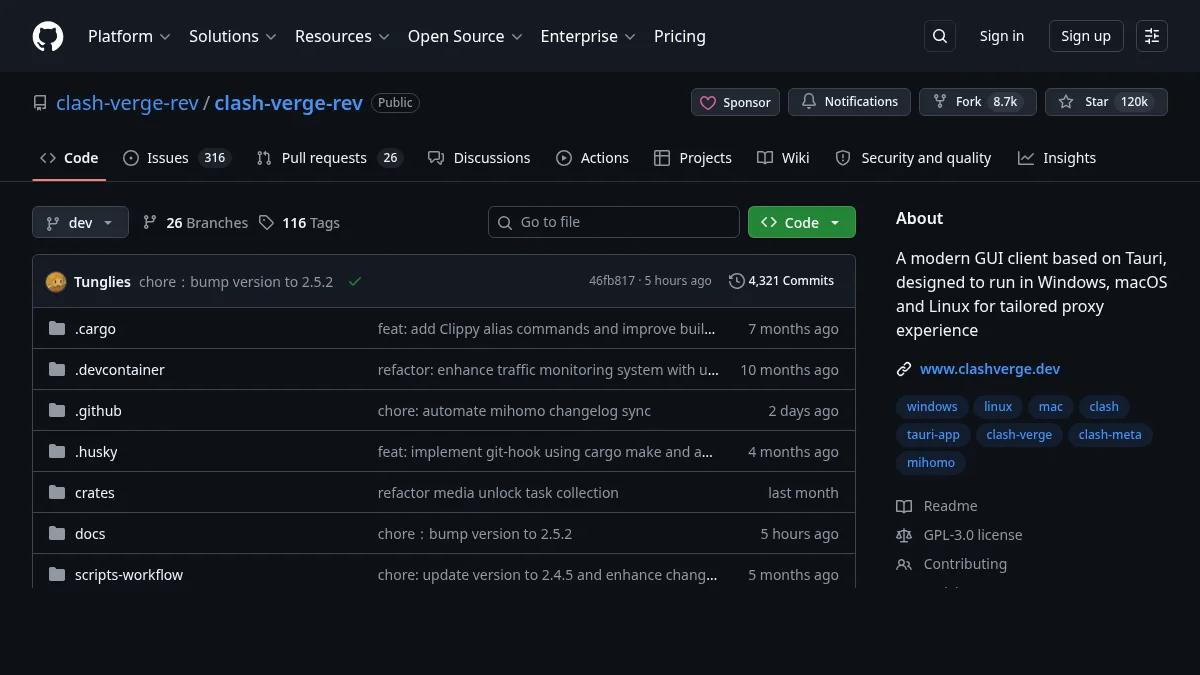Expand the Enterprise menu
Viewport: 1200px width, 675px height.
click(588, 36)
